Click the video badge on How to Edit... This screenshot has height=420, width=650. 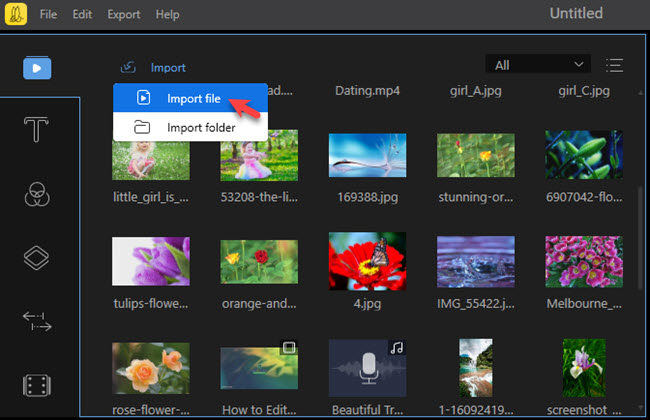(x=289, y=347)
